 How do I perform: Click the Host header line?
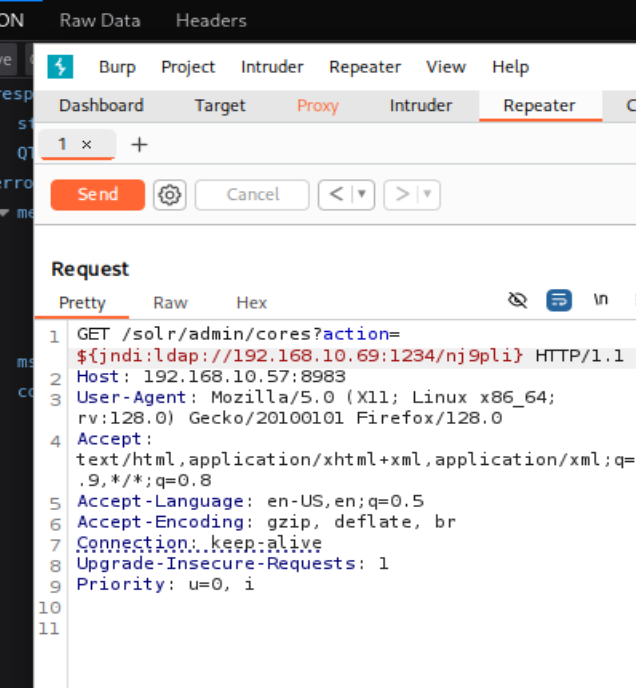pyautogui.click(x=211, y=376)
